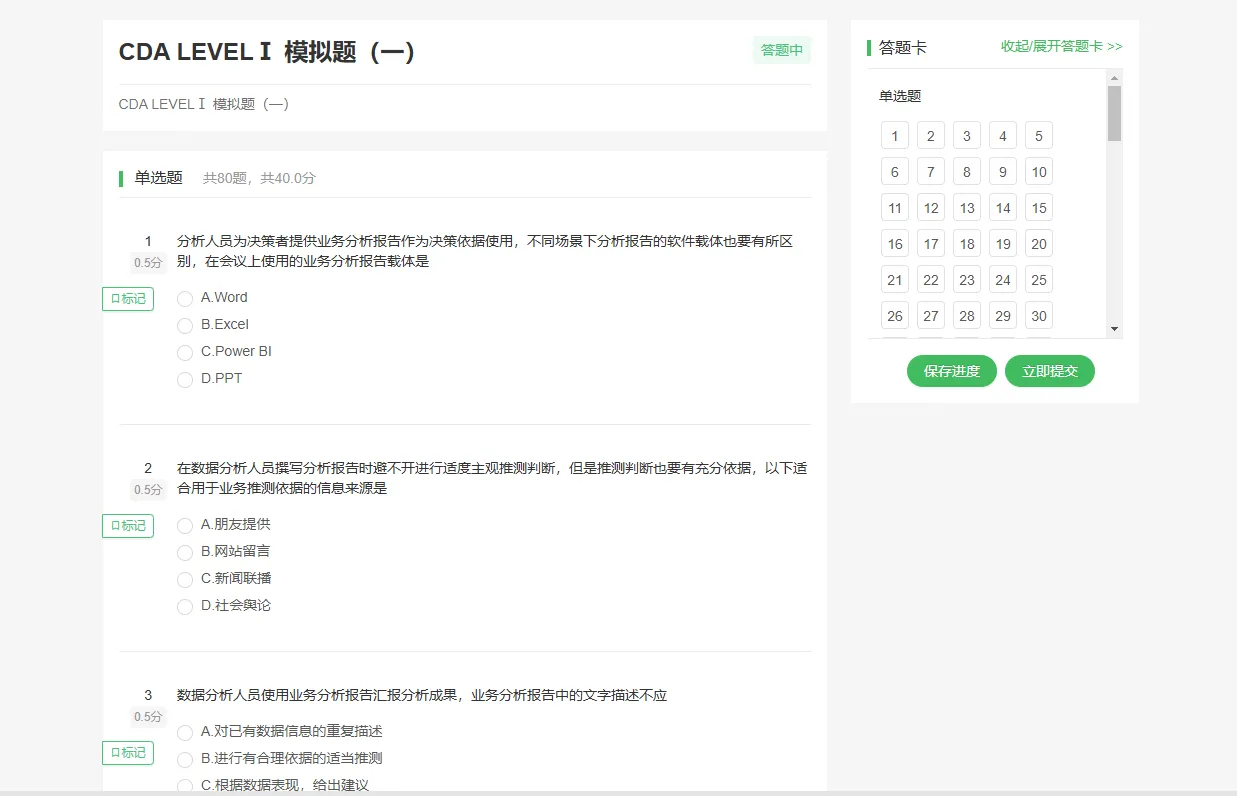1237x796 pixels.
Task: Choose C.Power BI radio option
Action: [x=185, y=352]
